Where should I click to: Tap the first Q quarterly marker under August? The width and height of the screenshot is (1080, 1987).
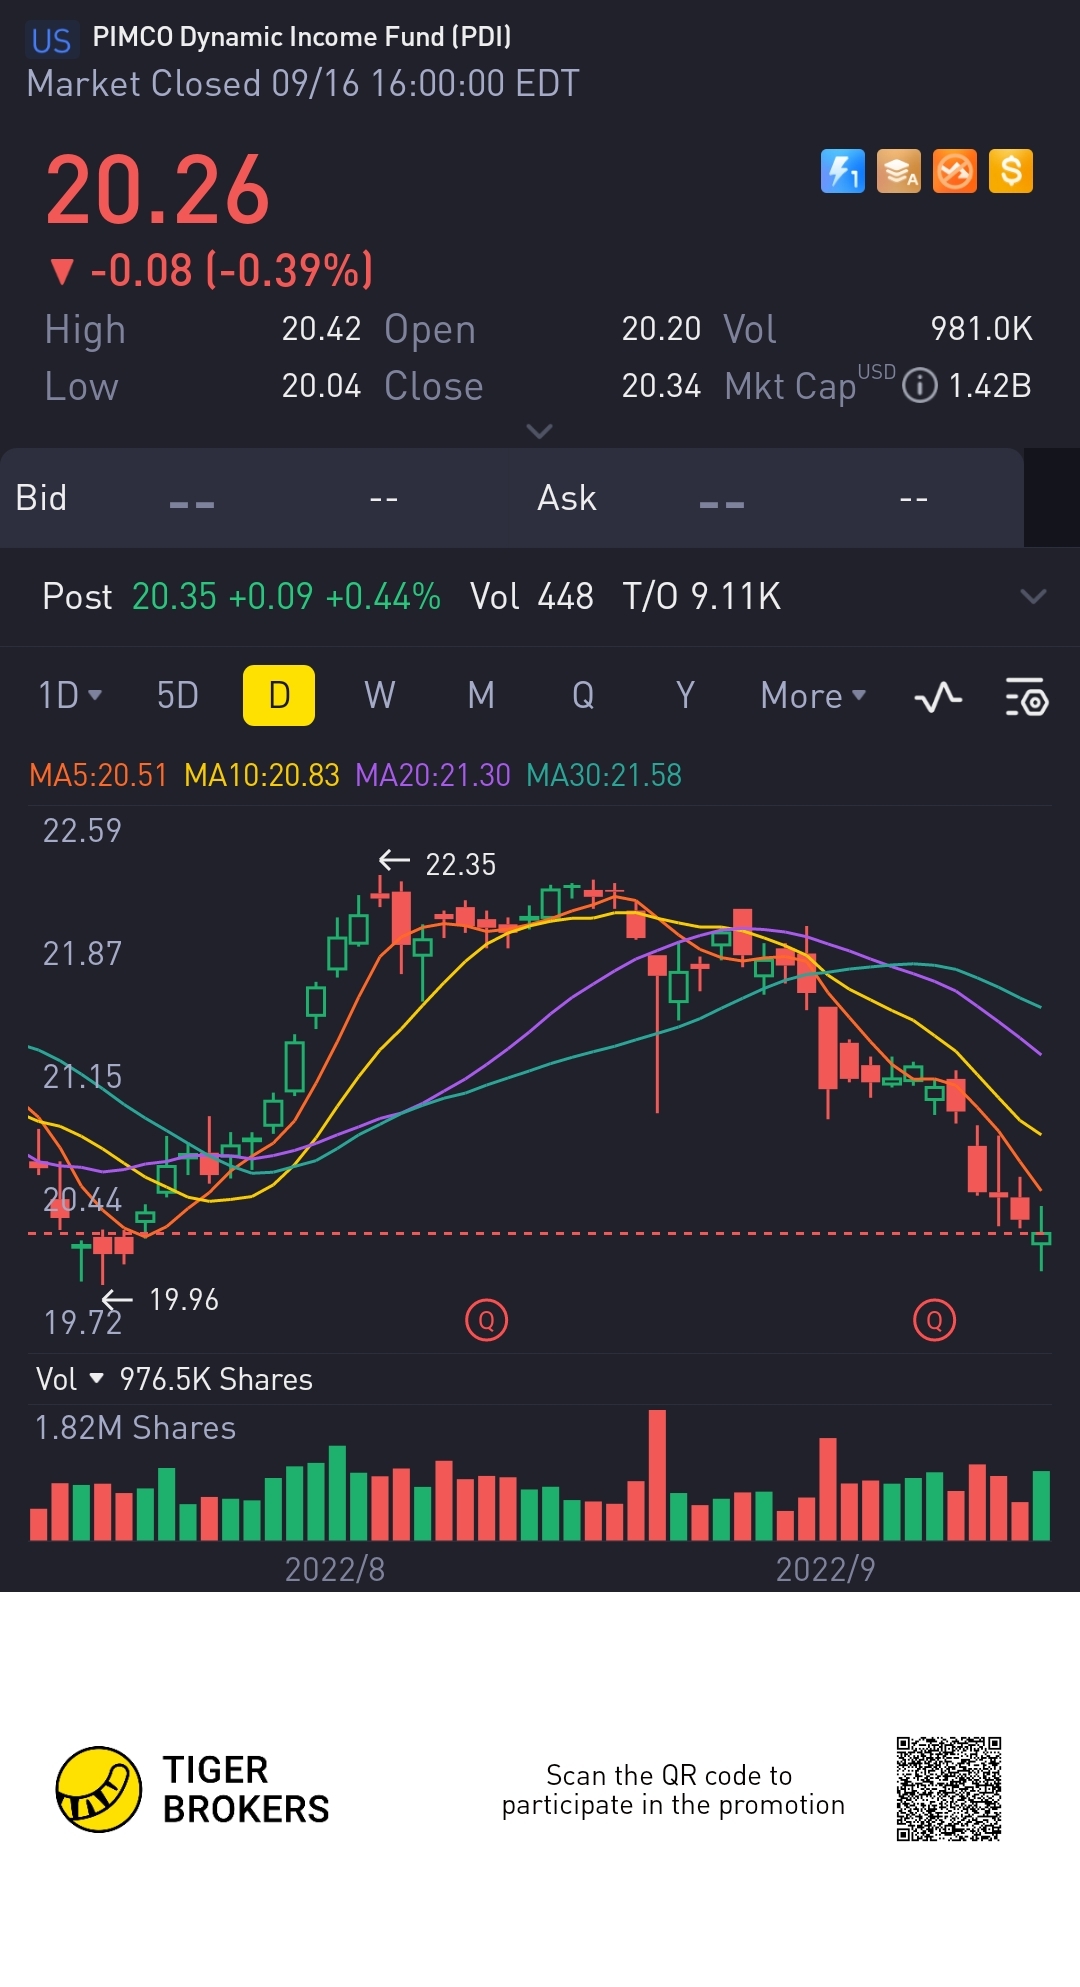487,1320
